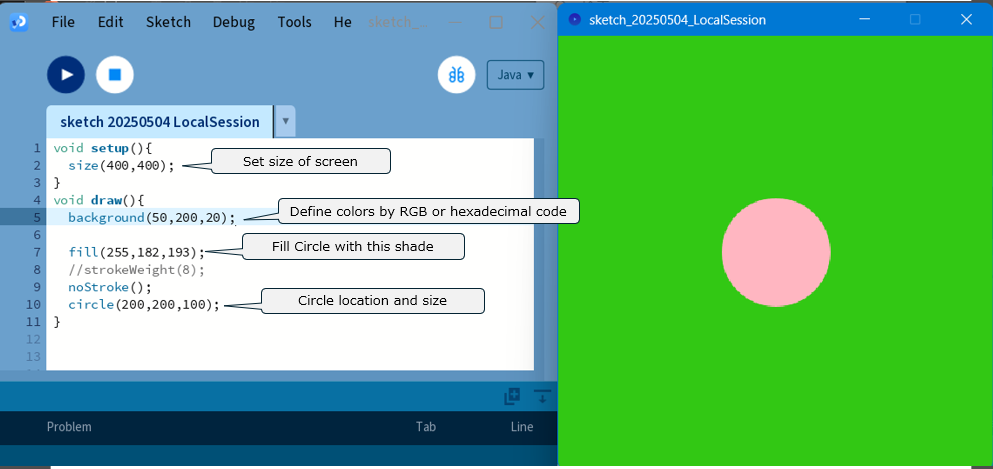Click the void draw(){ line
Screen dimensions: 993x469
99,201
